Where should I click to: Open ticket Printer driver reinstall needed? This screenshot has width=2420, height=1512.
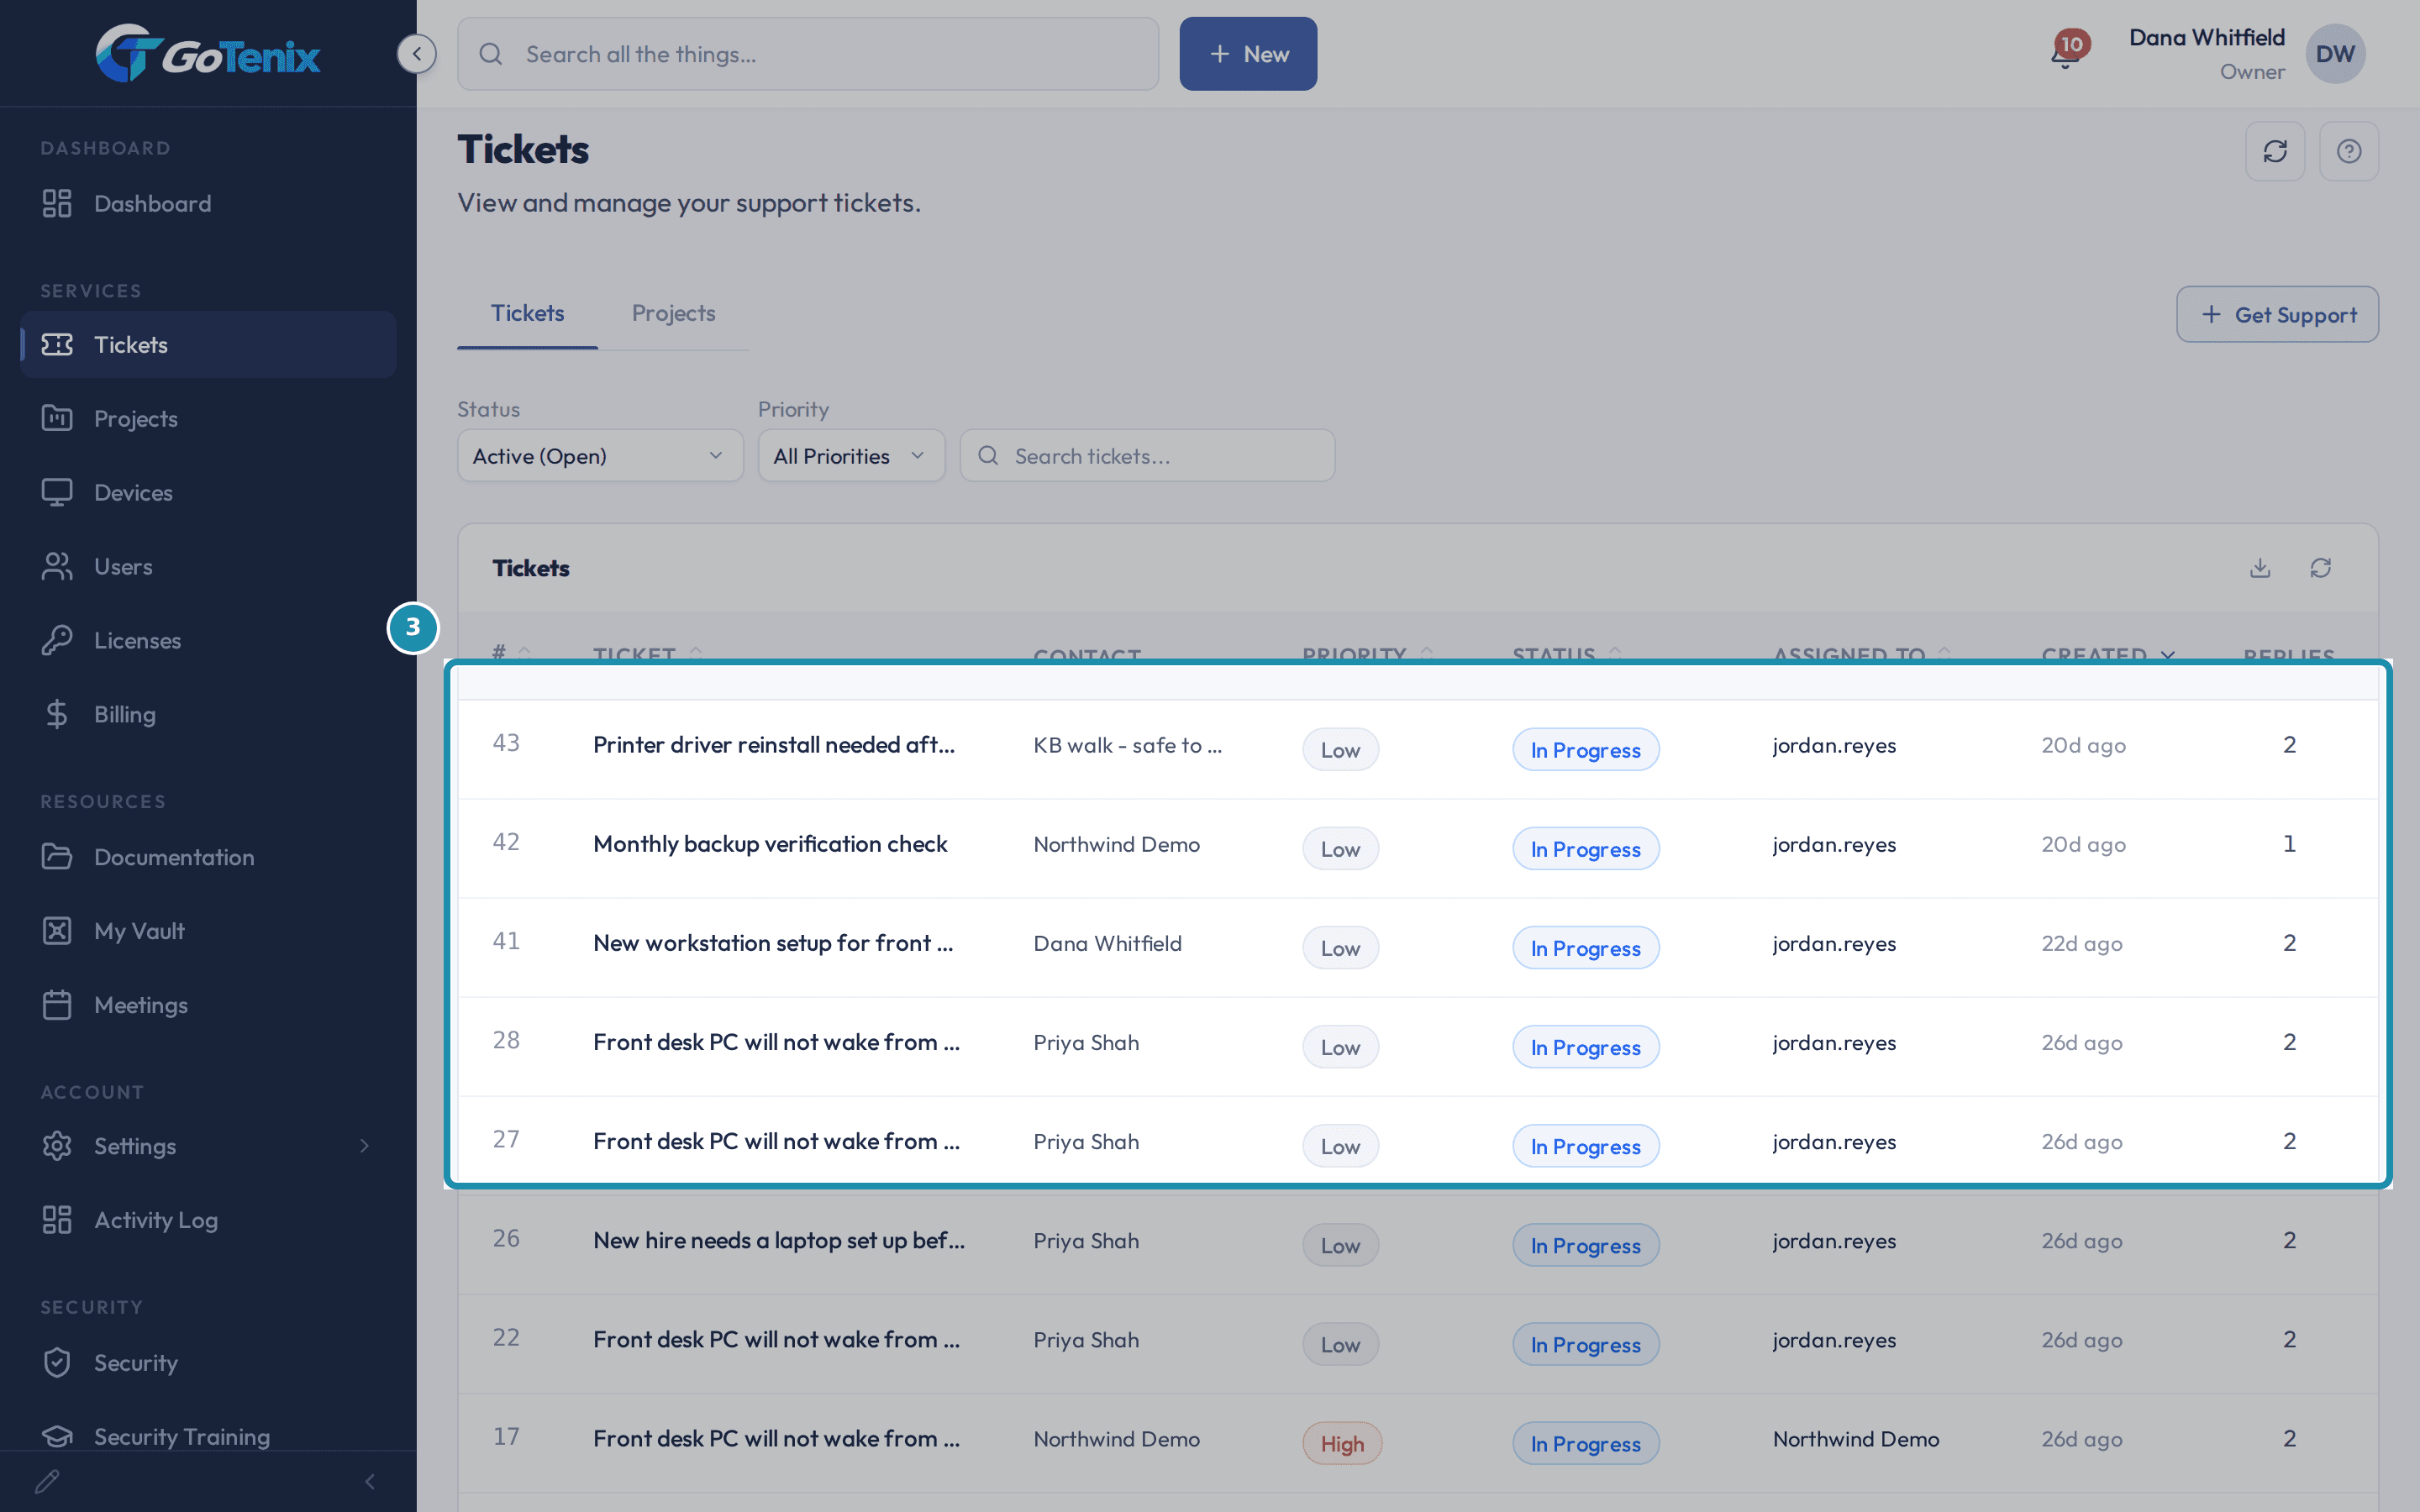click(x=773, y=745)
